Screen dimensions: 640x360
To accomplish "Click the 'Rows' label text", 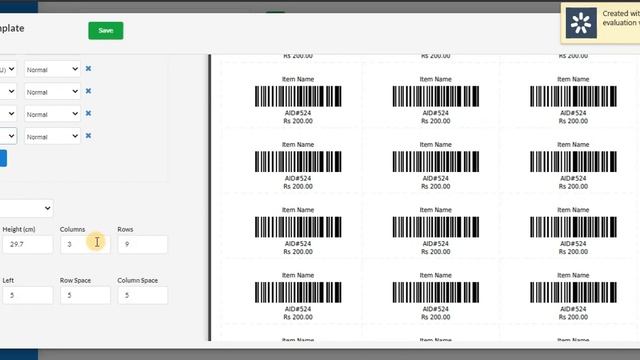I will pos(125,229).
